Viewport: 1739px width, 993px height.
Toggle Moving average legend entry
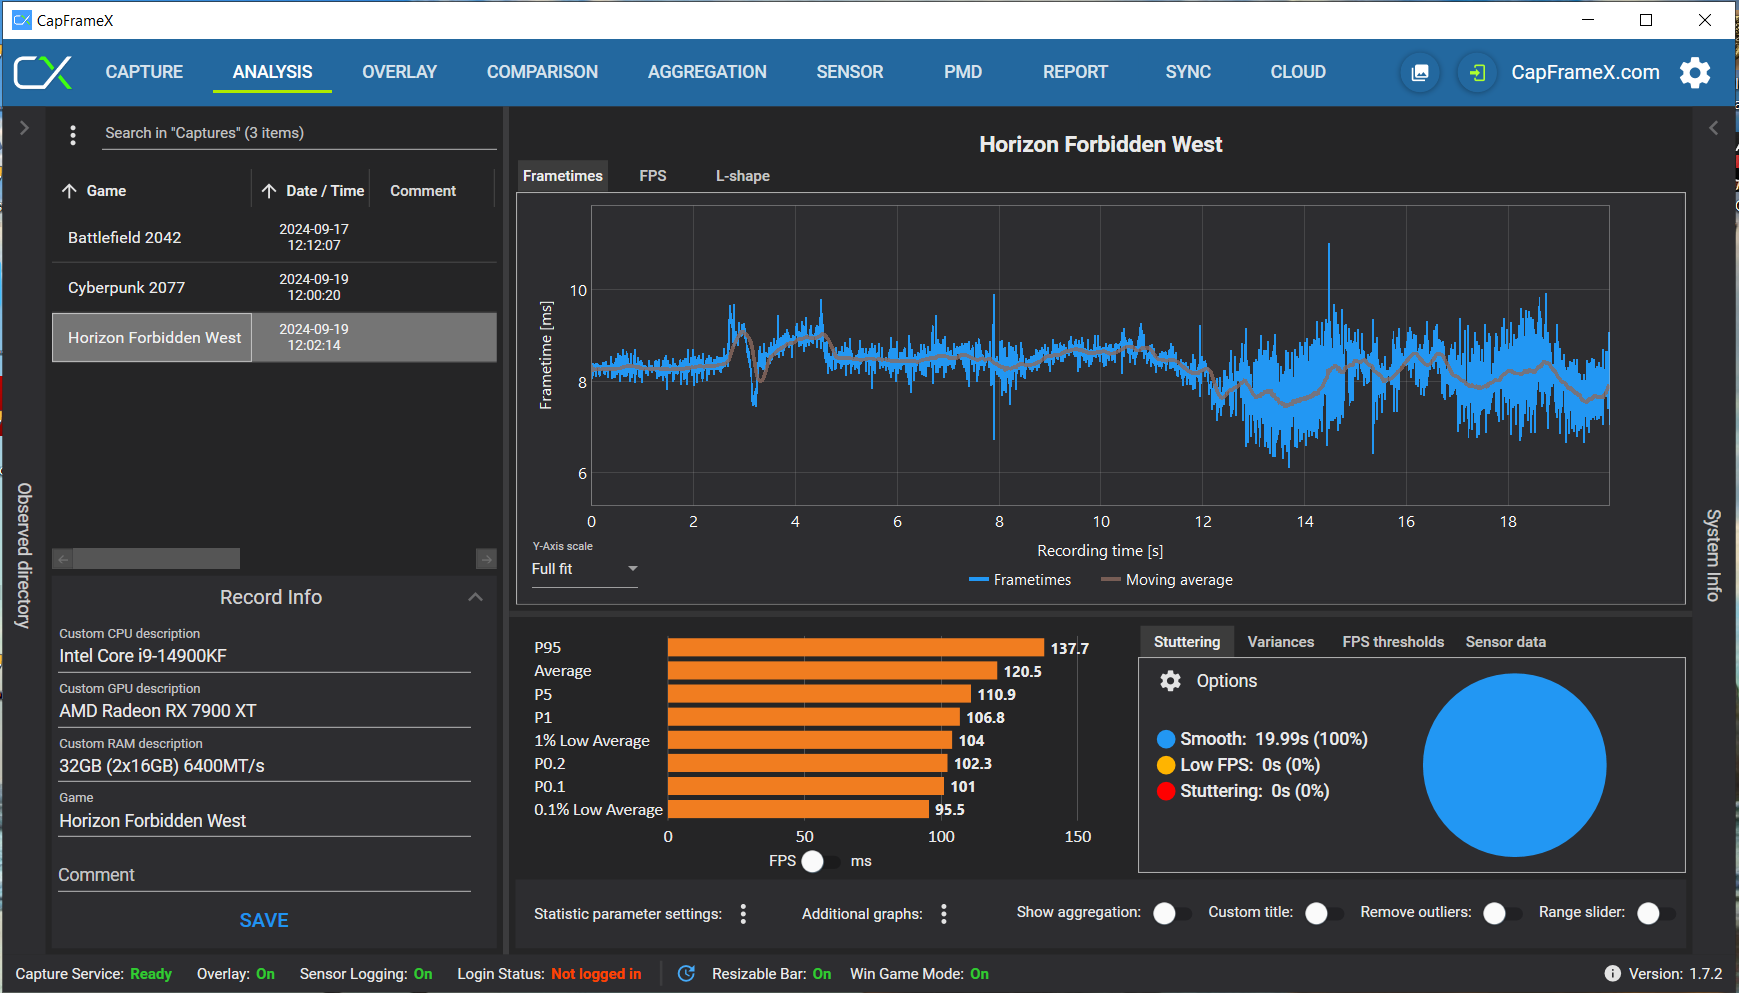click(x=1167, y=580)
